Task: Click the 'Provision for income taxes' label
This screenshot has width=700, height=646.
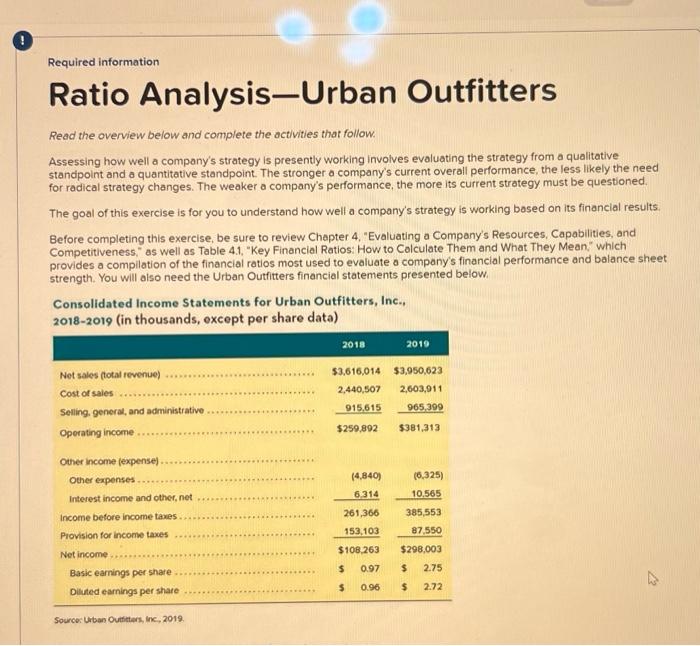Action: pos(114,535)
